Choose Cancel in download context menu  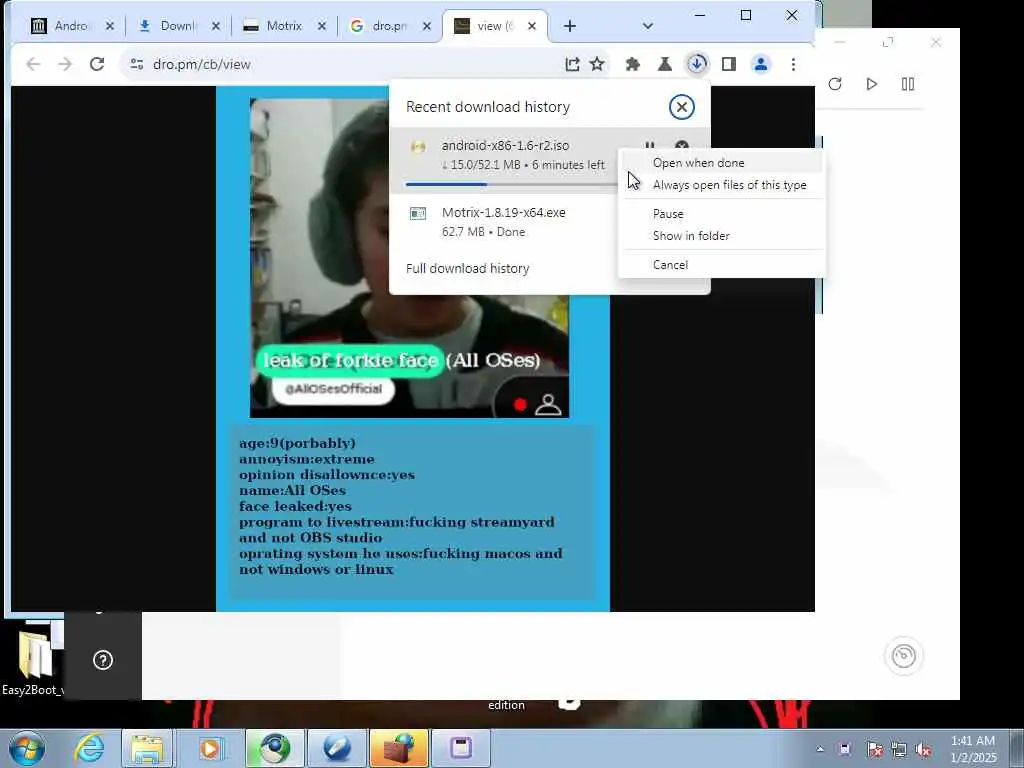point(670,264)
